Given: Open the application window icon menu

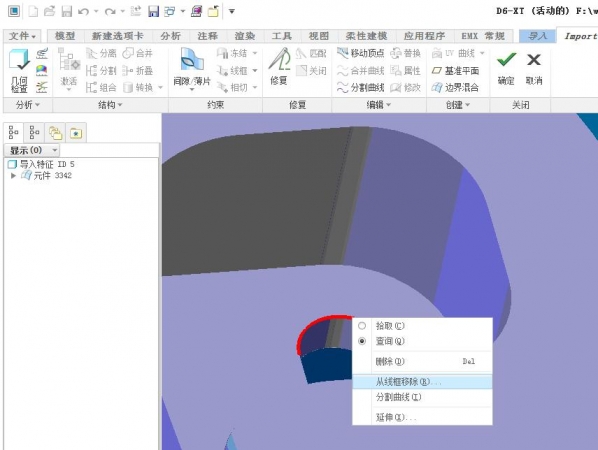Looking at the screenshot, I should click(14, 11).
